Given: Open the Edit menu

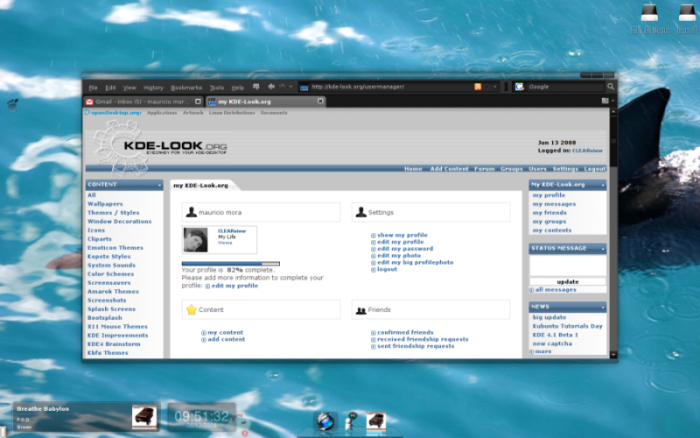Looking at the screenshot, I should coord(110,88).
